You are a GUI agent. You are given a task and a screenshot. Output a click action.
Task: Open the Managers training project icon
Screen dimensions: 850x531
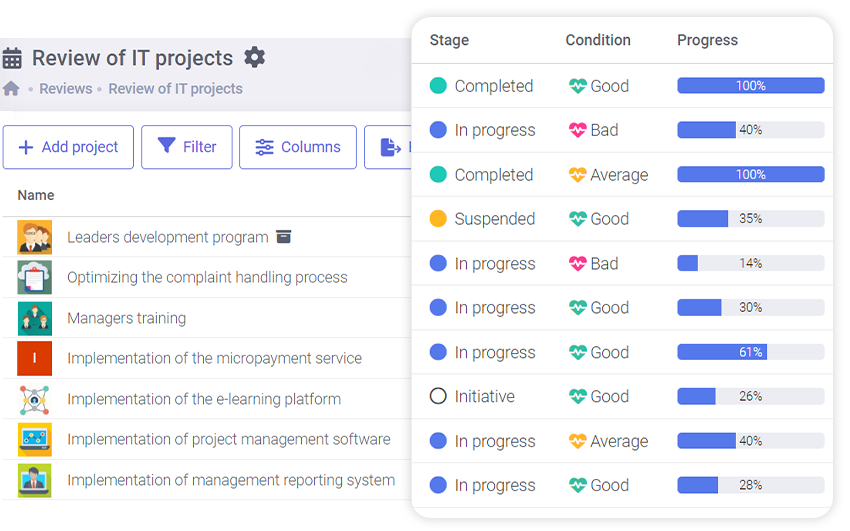pyautogui.click(x=34, y=318)
